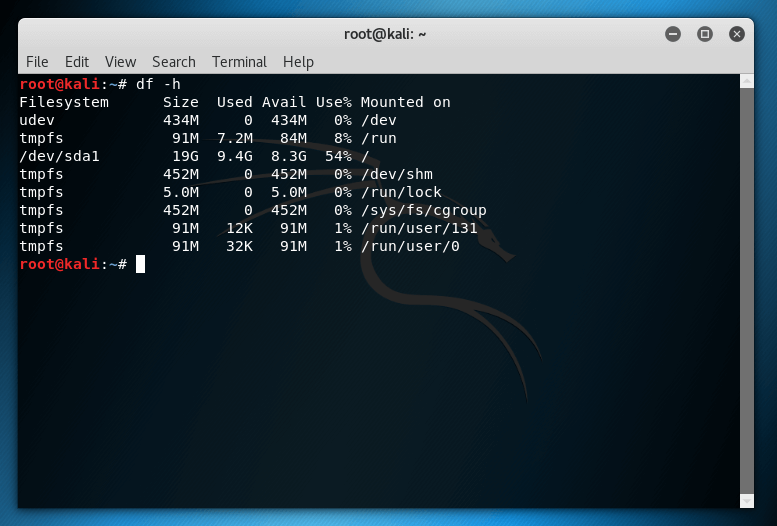Screen dimensions: 777x526
Task: Click the '8%' usage value
Action: click(x=343, y=138)
